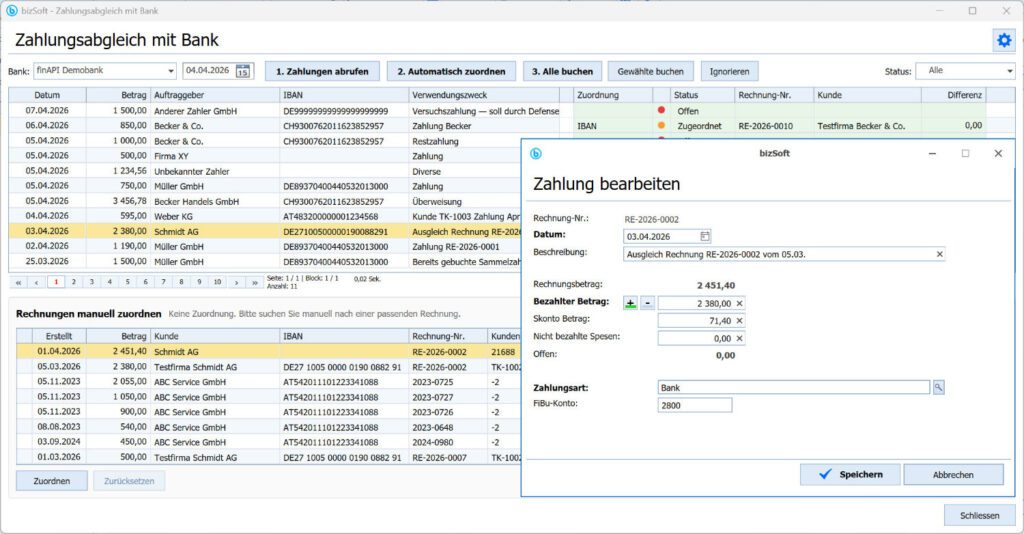Go to previous page in pager
Image resolution: width=1024 pixels, height=534 pixels.
37,282
